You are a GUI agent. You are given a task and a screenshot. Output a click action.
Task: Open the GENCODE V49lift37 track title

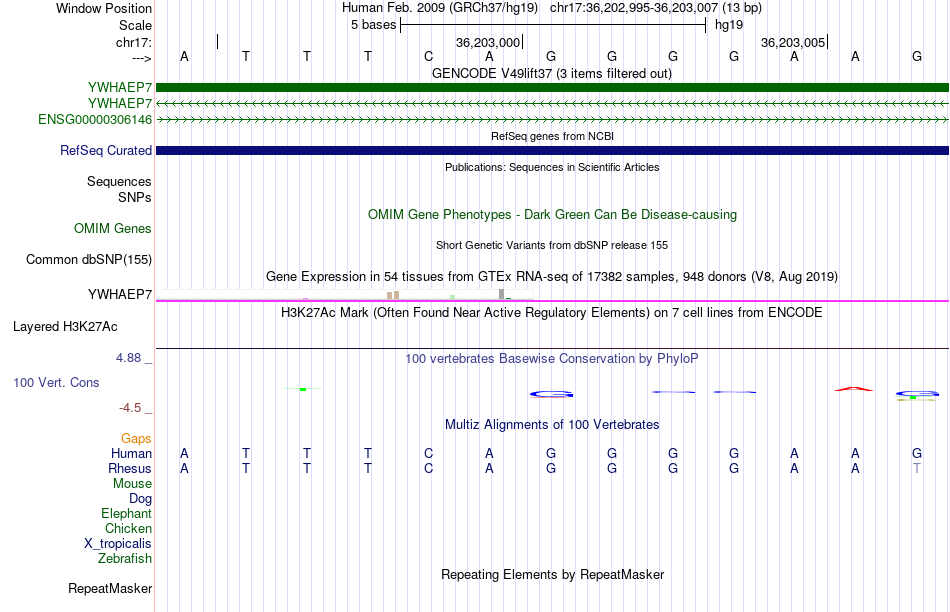[552, 73]
